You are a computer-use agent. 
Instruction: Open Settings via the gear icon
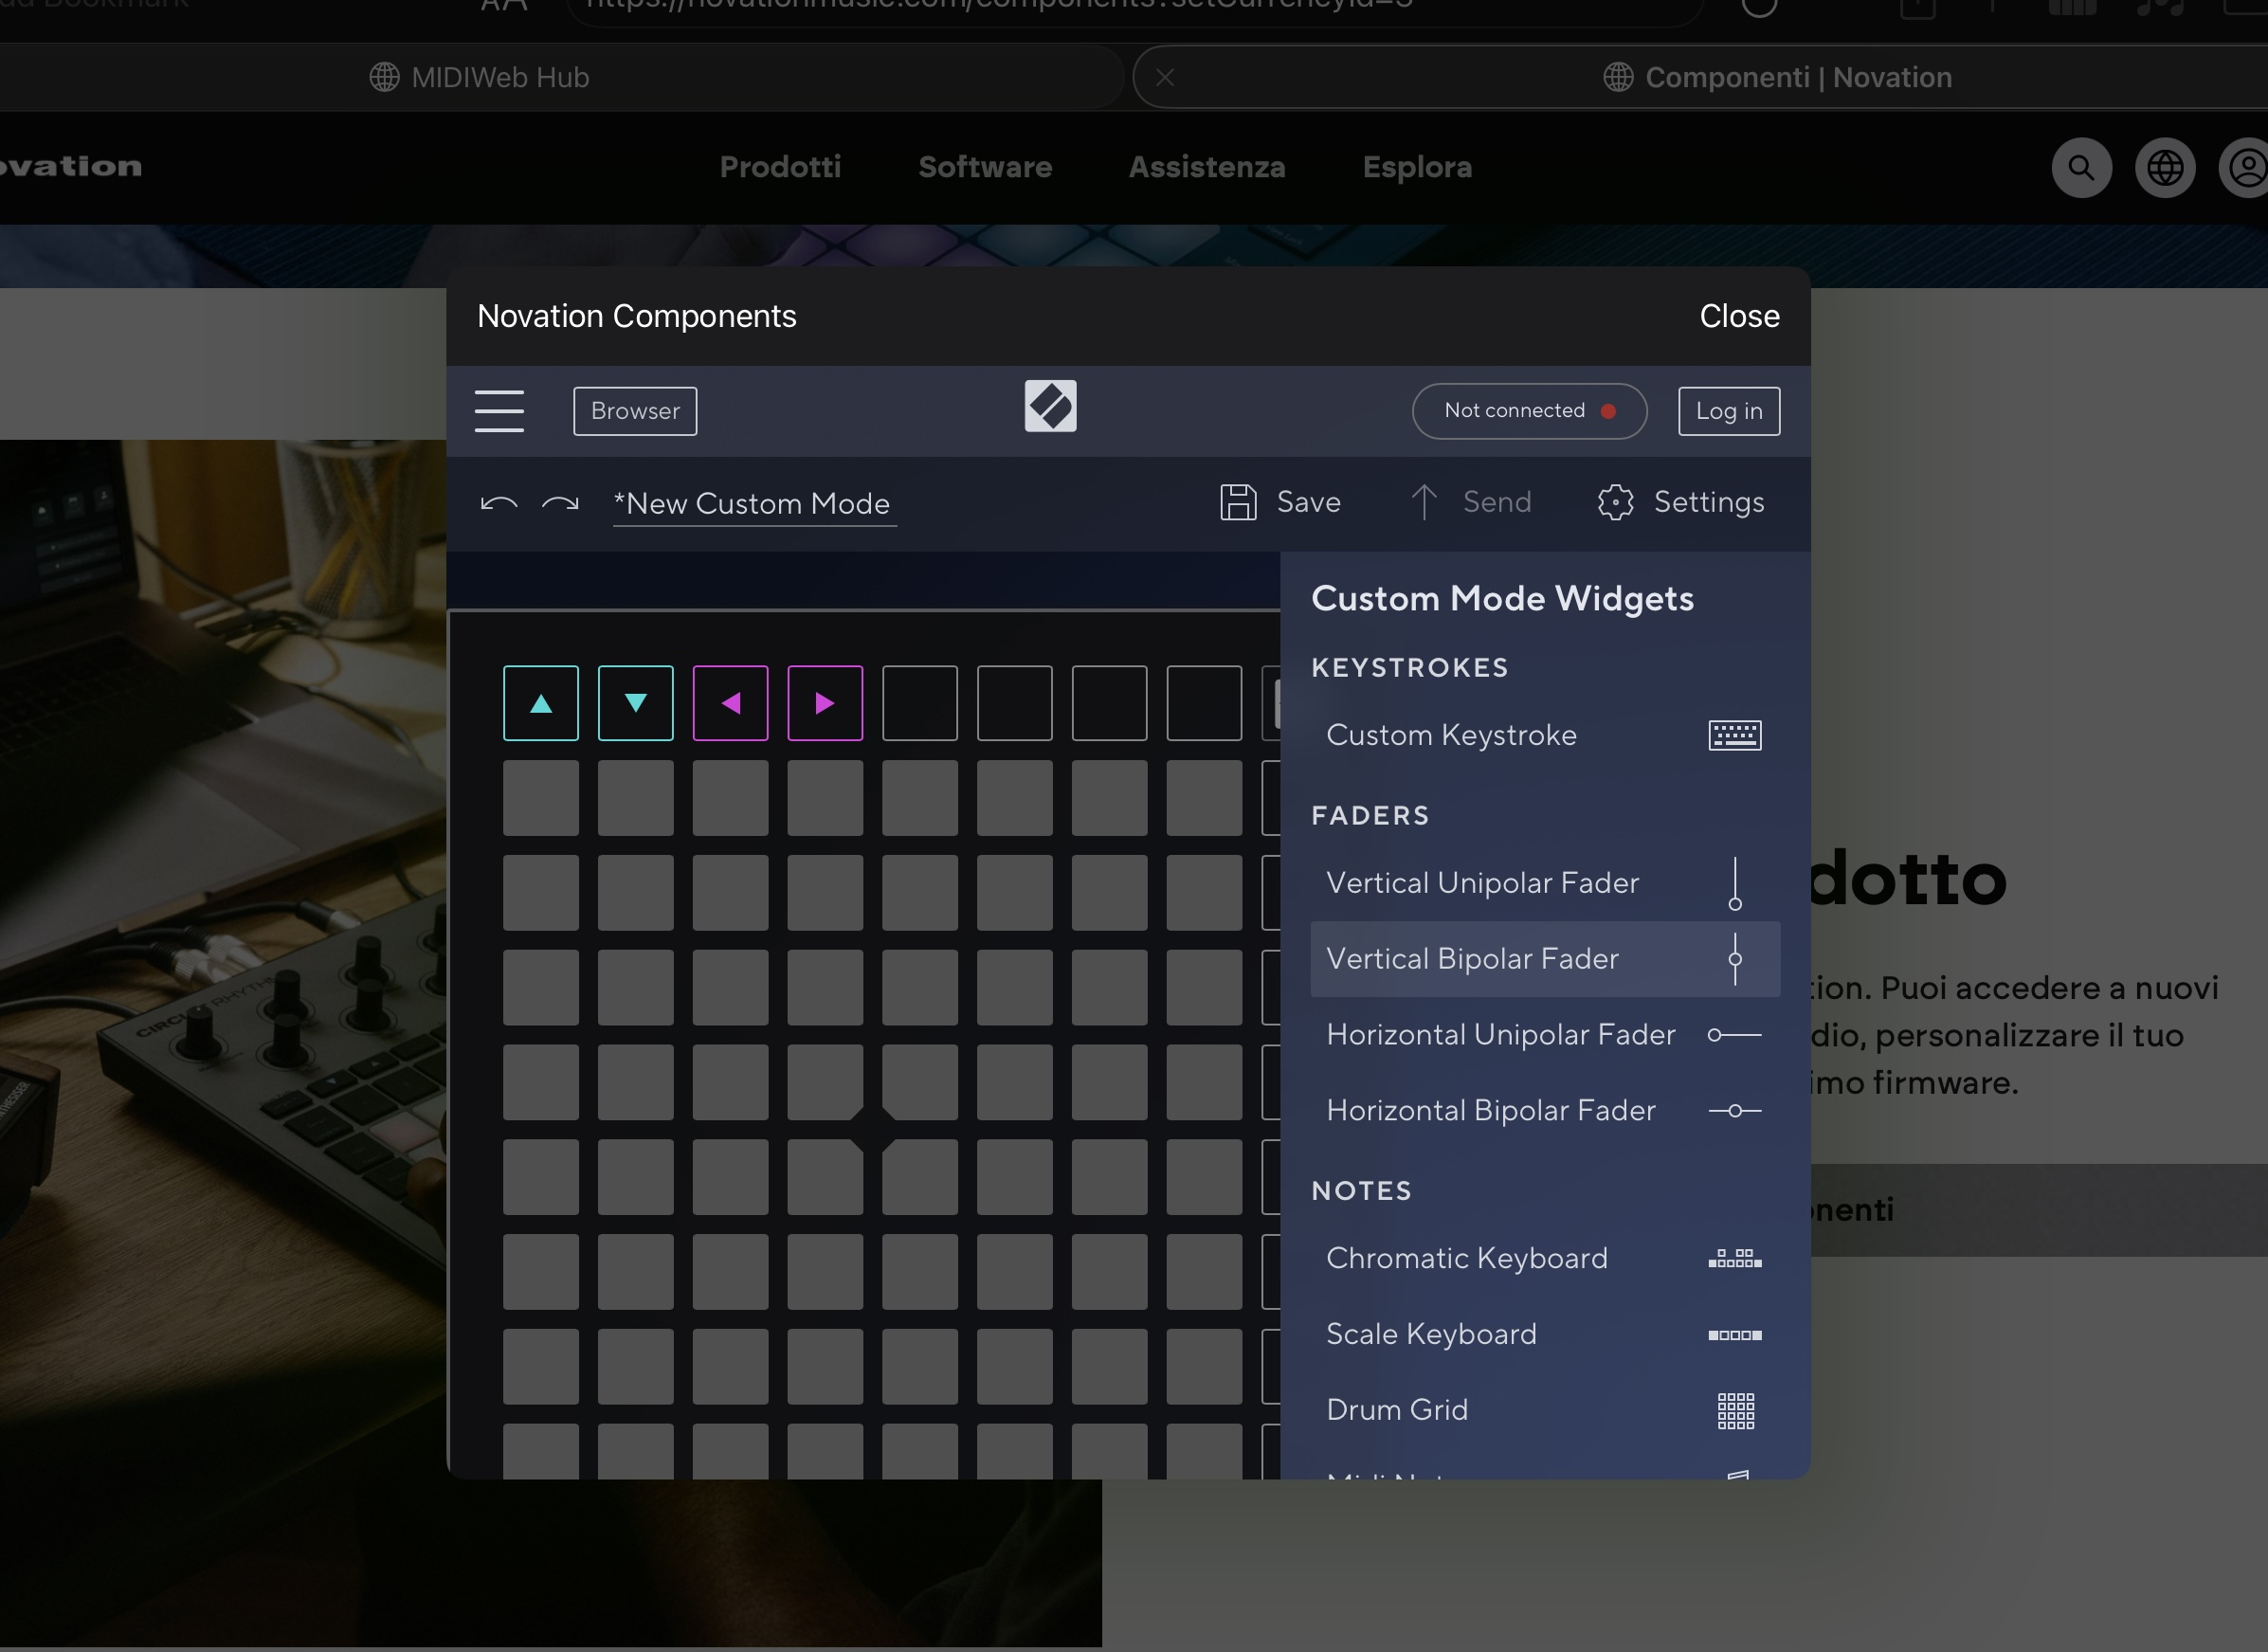pyautogui.click(x=1615, y=502)
